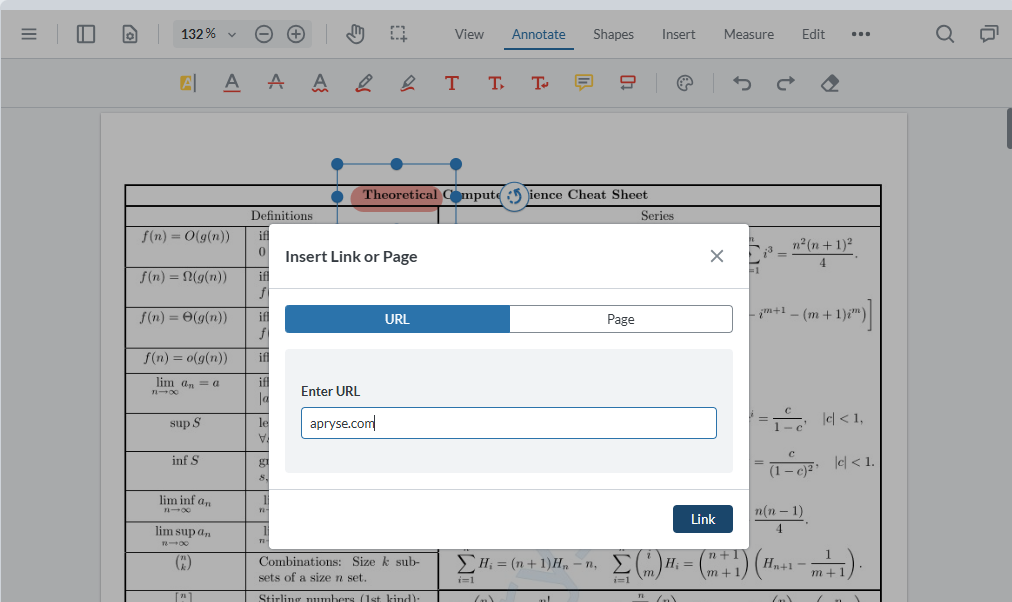Switch dialog to Page option
This screenshot has height=602, width=1012.
[x=620, y=318]
